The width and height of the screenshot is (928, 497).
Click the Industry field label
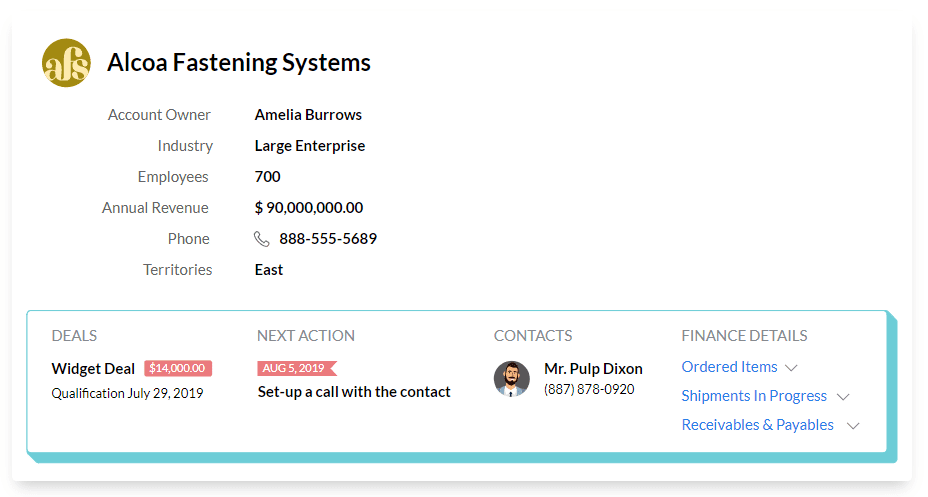click(185, 146)
